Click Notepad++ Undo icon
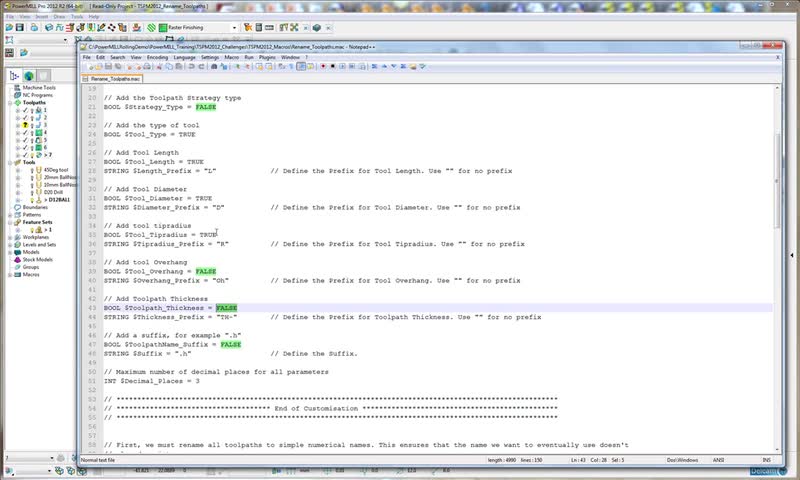Screen dimensions: 800x480 point(191,66)
